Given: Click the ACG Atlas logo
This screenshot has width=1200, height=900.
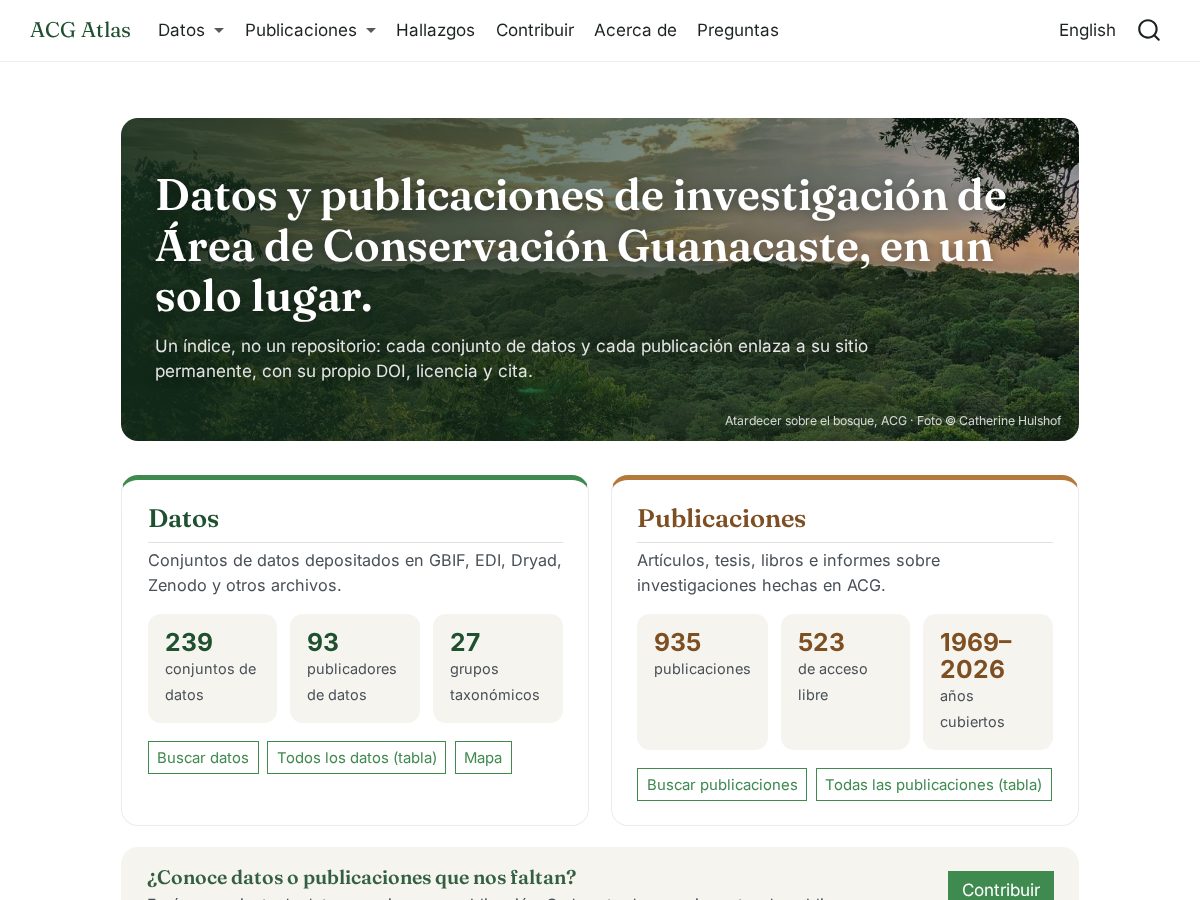Looking at the screenshot, I should [80, 30].
